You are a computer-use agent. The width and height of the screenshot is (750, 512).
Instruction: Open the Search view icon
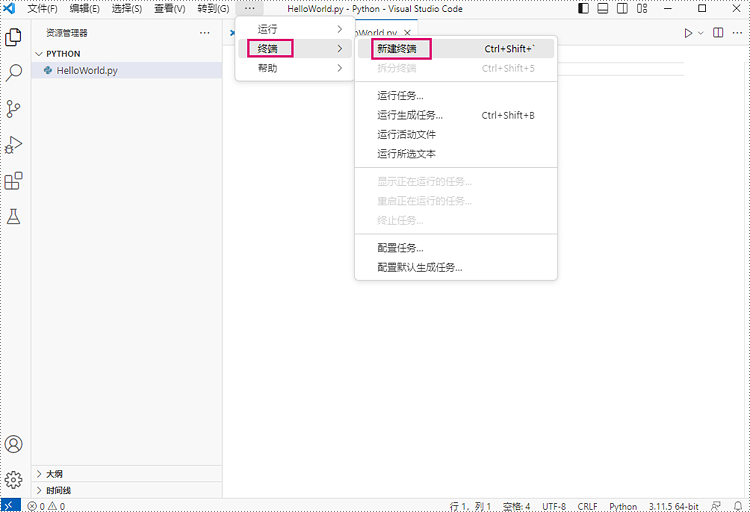coord(13,73)
